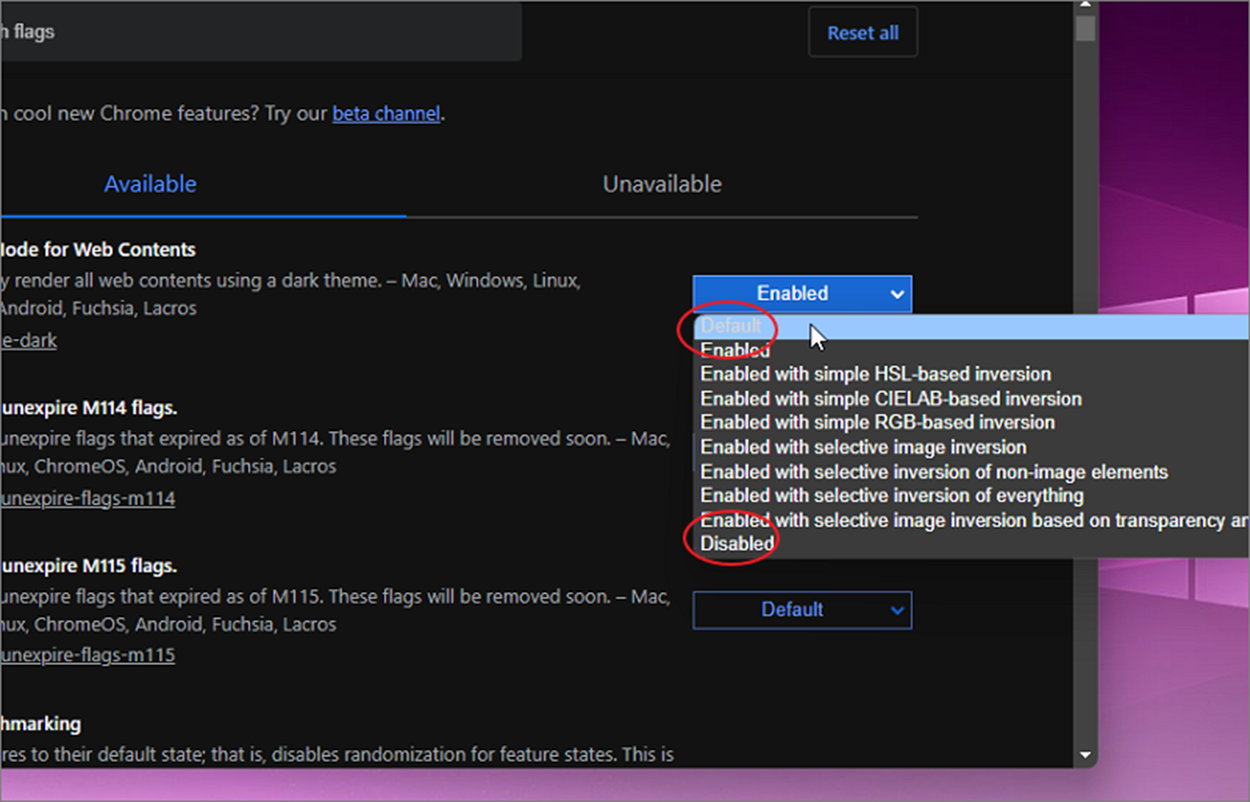The height and width of the screenshot is (802, 1250).
Task: Click the 'unexpire M114 flags.' heading
Action: click(88, 408)
